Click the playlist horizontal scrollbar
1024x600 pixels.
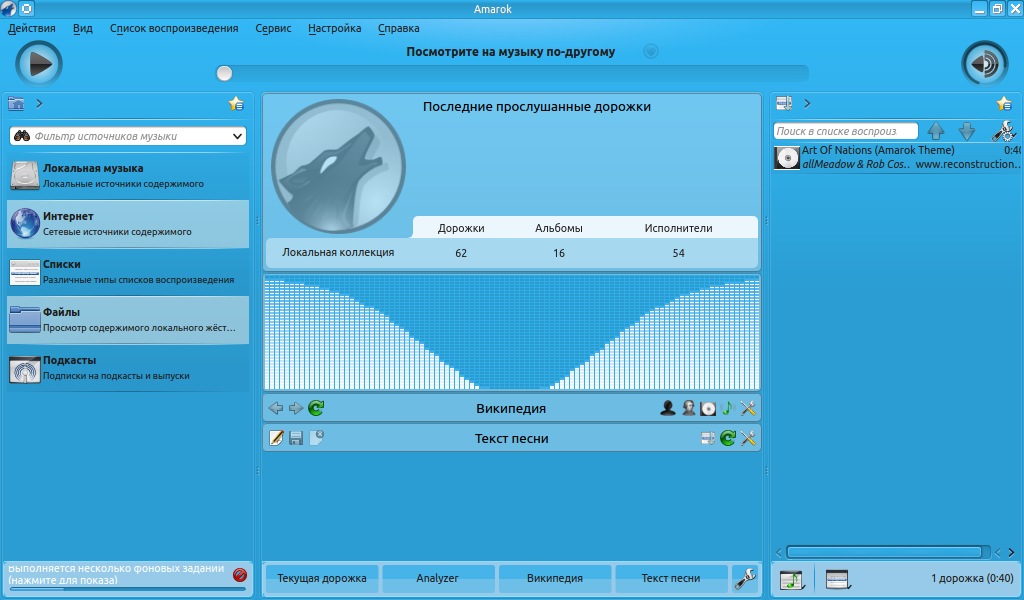pos(884,552)
